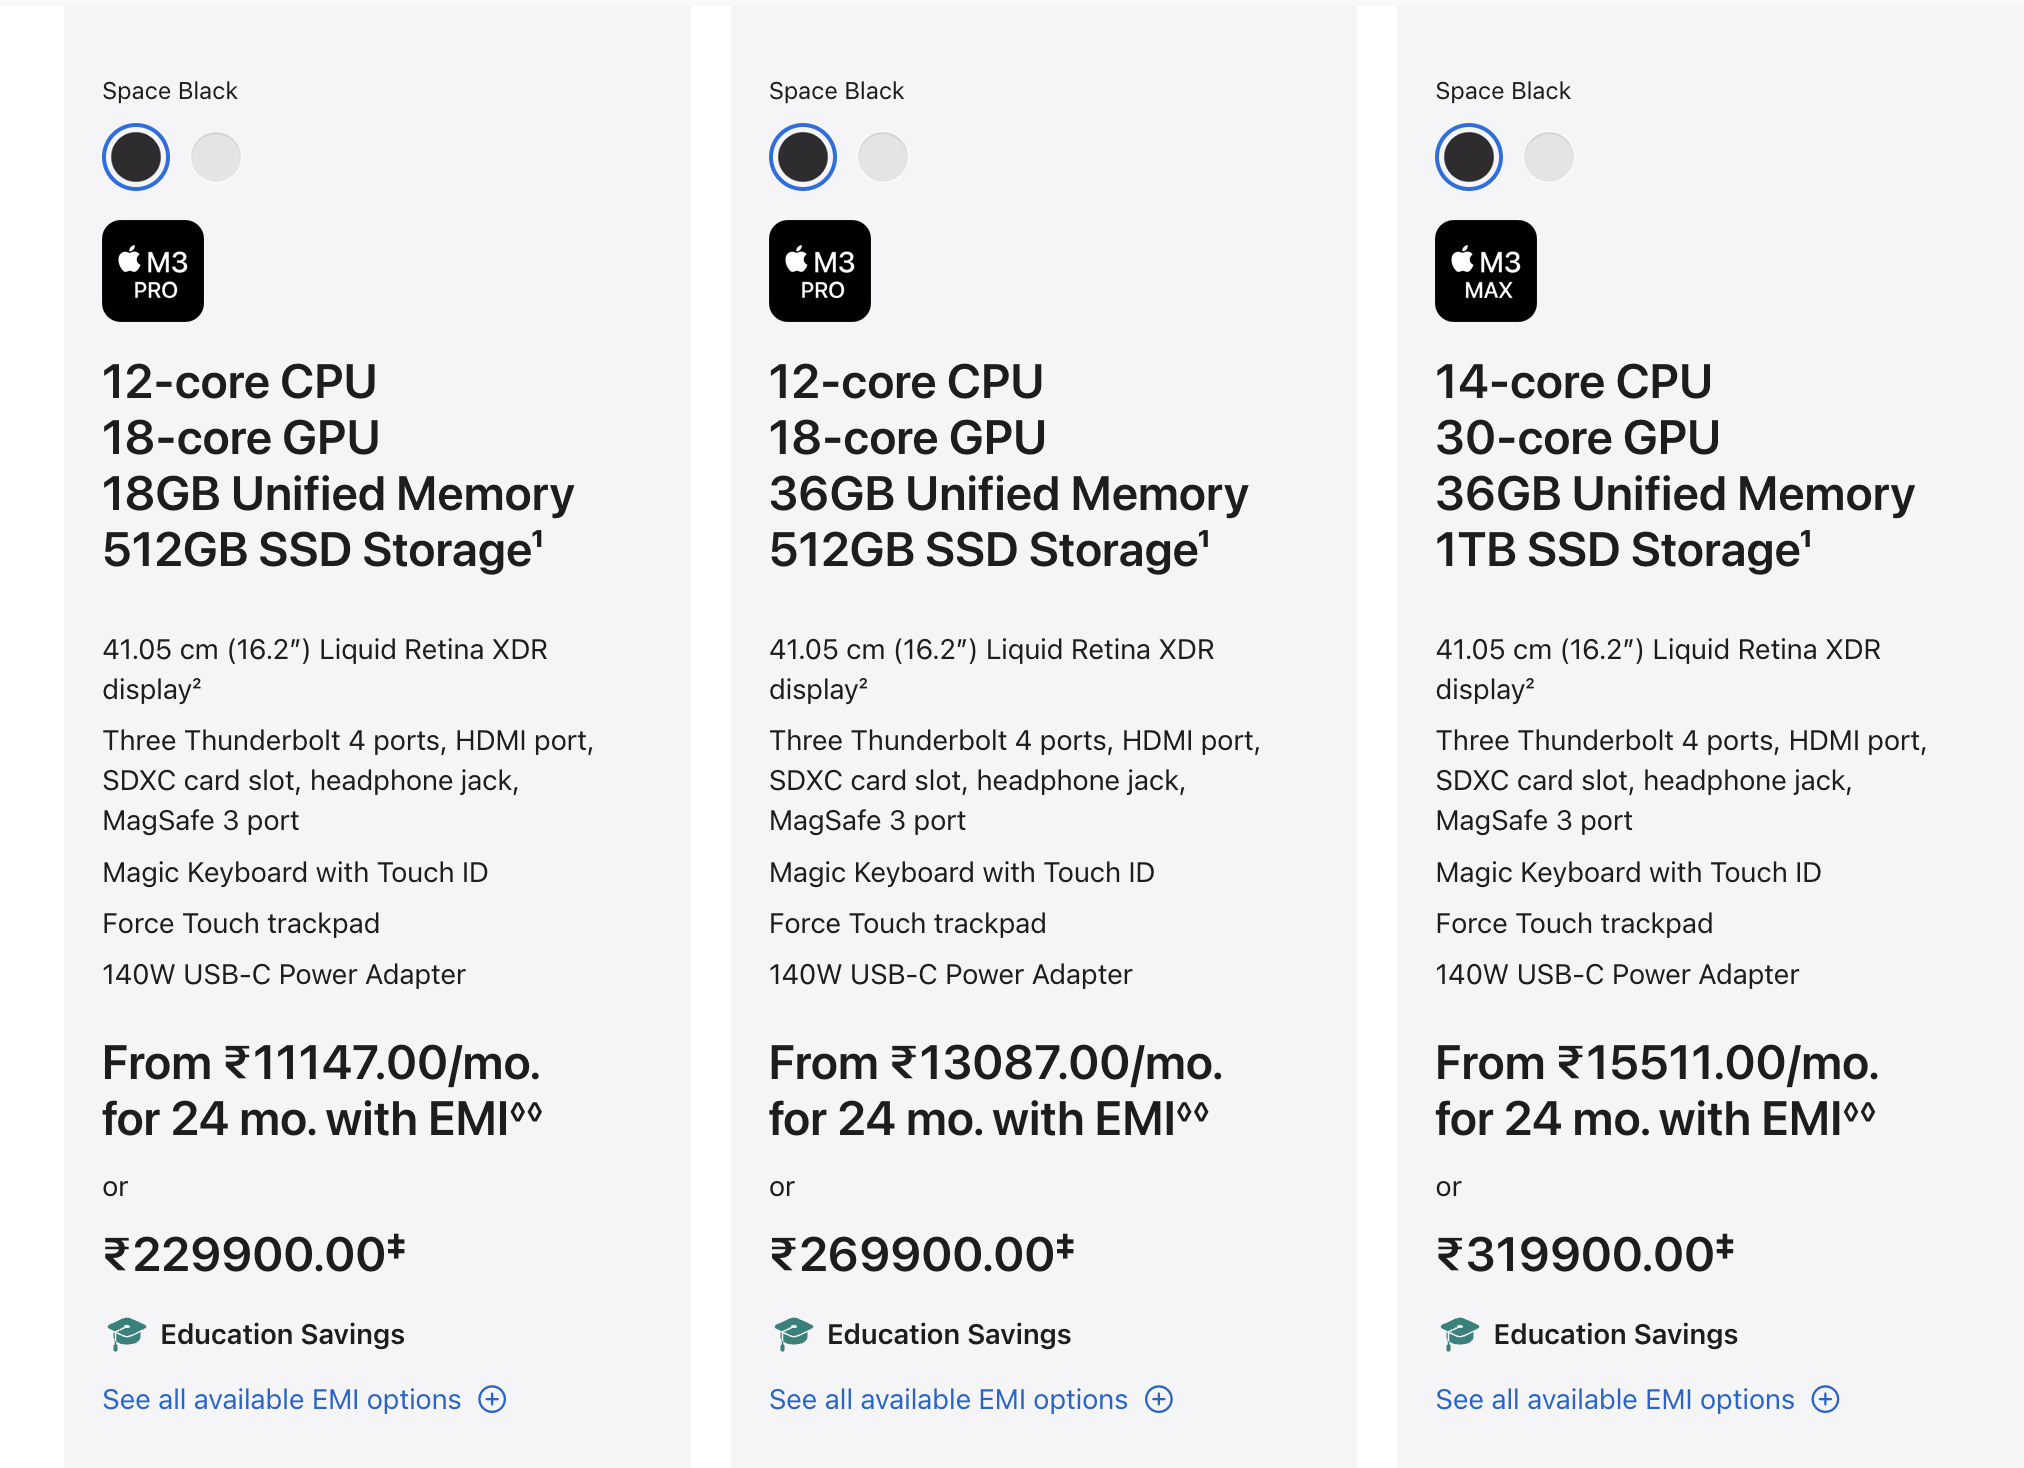Open 'See all available EMI options' for ₹319900.00 model

(1615, 1399)
